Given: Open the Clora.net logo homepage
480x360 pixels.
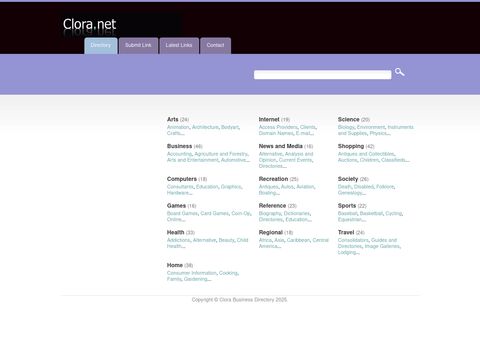Looking at the screenshot, I should pyautogui.click(x=89, y=24).
